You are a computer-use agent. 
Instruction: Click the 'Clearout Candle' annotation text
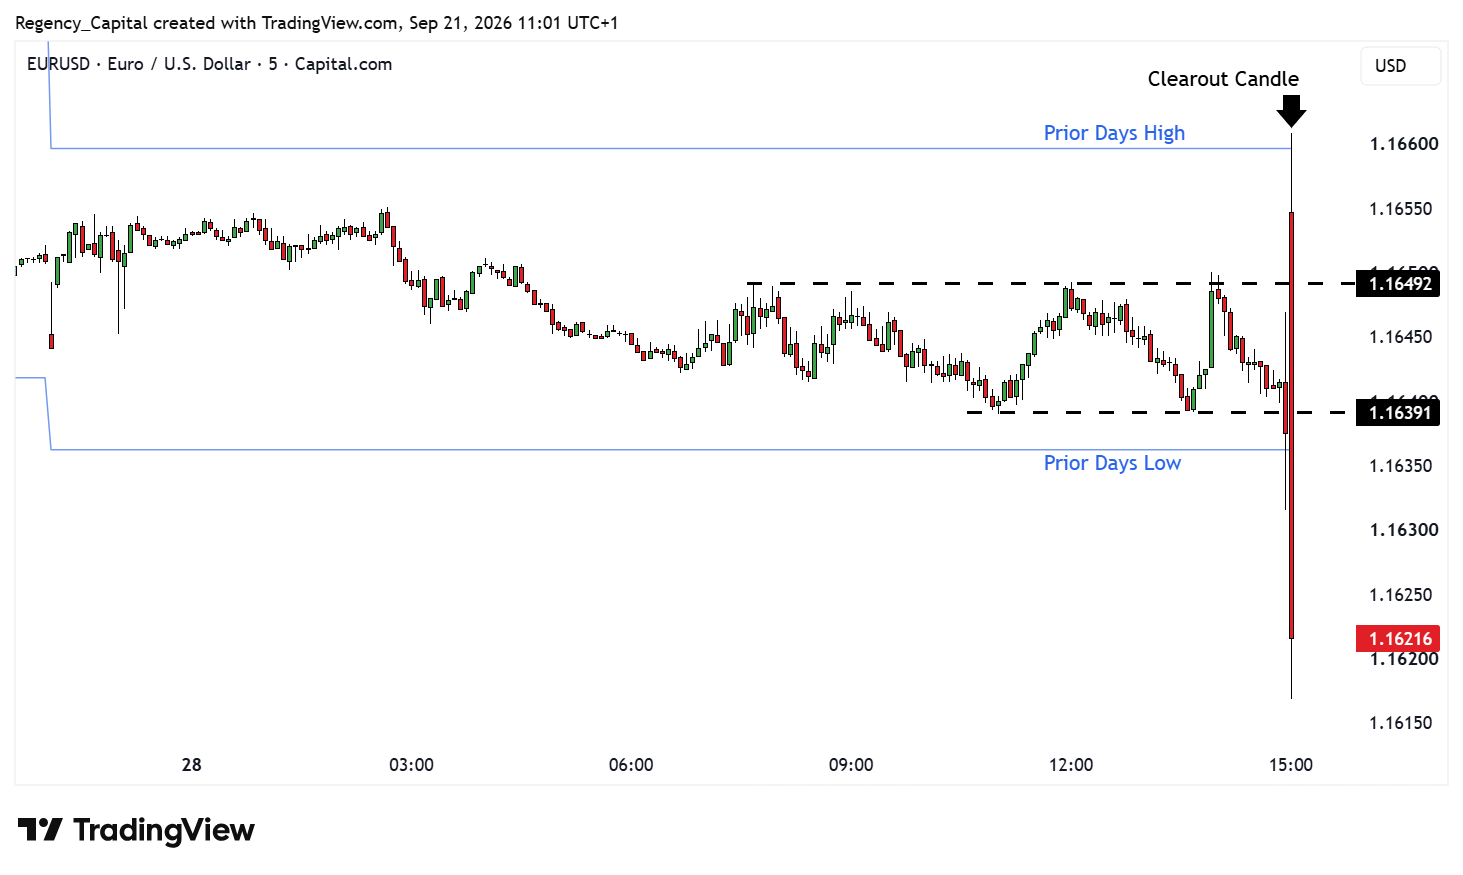point(1223,79)
